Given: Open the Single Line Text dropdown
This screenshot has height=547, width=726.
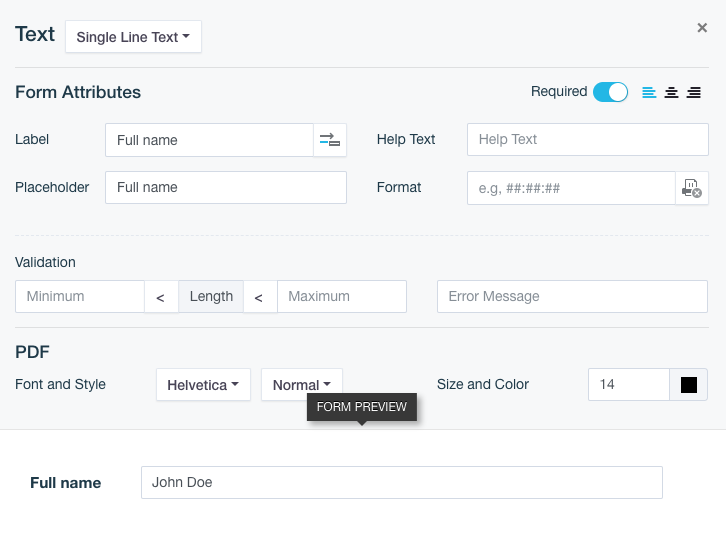Looking at the screenshot, I should 133,37.
